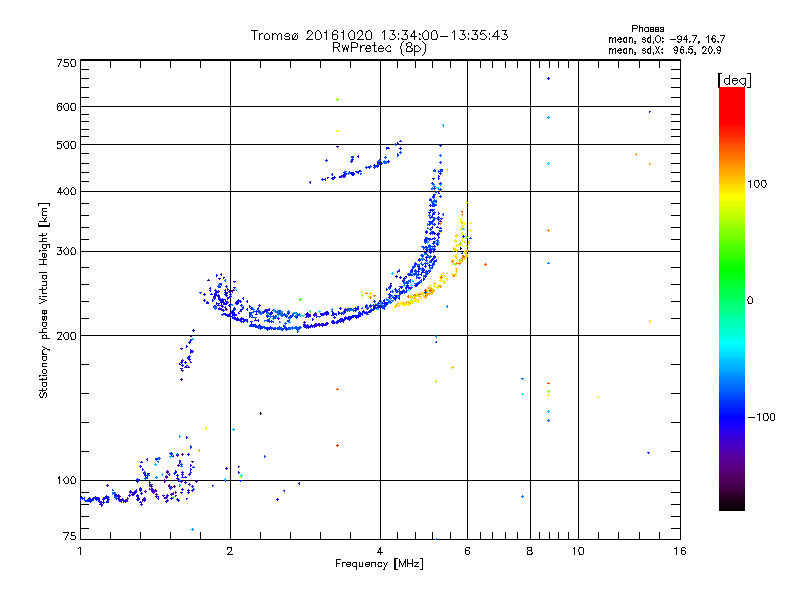800x600 pixels.
Task: Click the colorbar '-100' tick label
Action: coord(761,417)
